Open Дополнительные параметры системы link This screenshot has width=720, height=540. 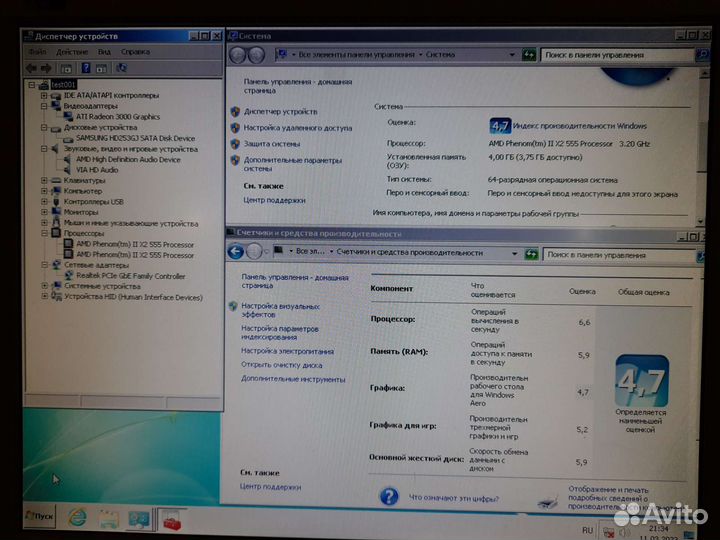coord(292,164)
